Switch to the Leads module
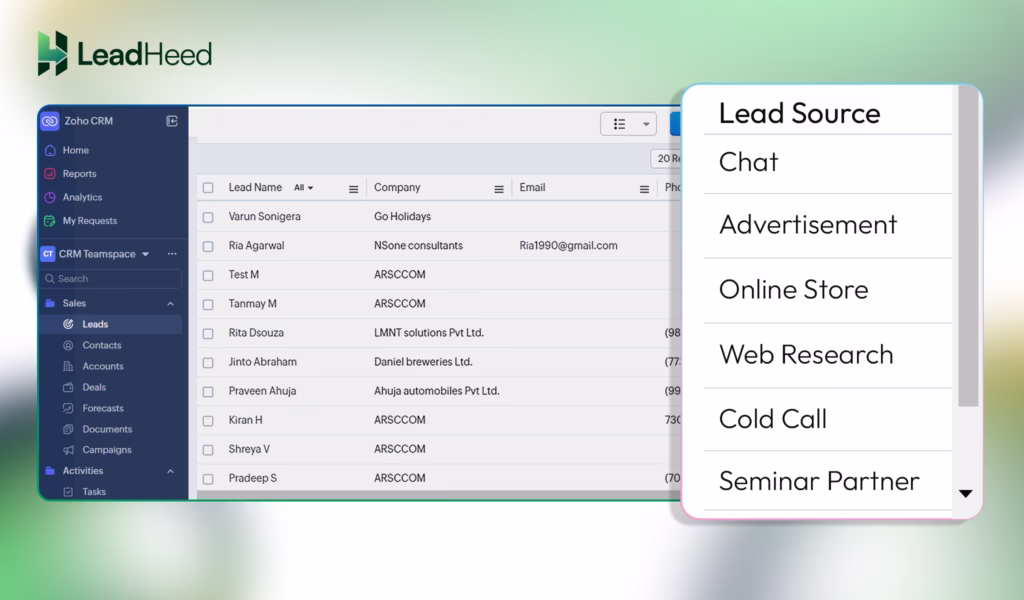1024x600 pixels. pyautogui.click(x=95, y=323)
